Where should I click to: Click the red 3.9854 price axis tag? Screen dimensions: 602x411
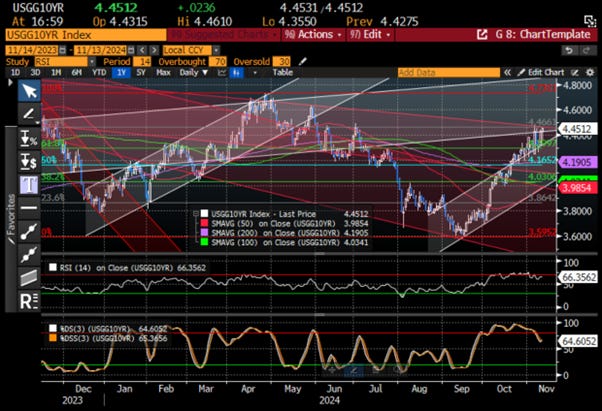click(578, 188)
